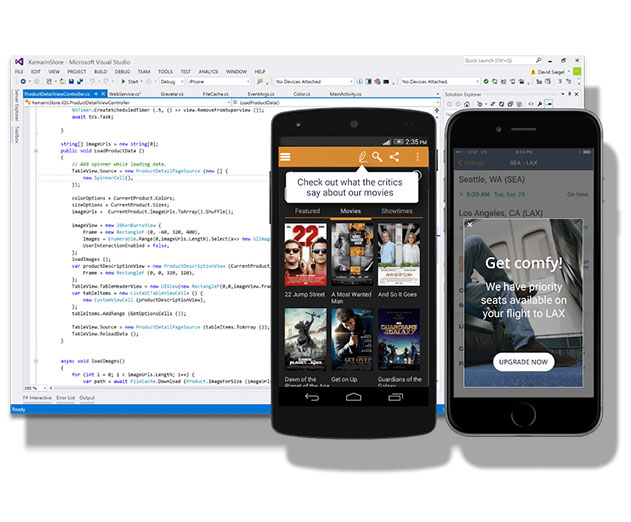Open the ProductDetailViewController class navigation dropdown

(128, 103)
